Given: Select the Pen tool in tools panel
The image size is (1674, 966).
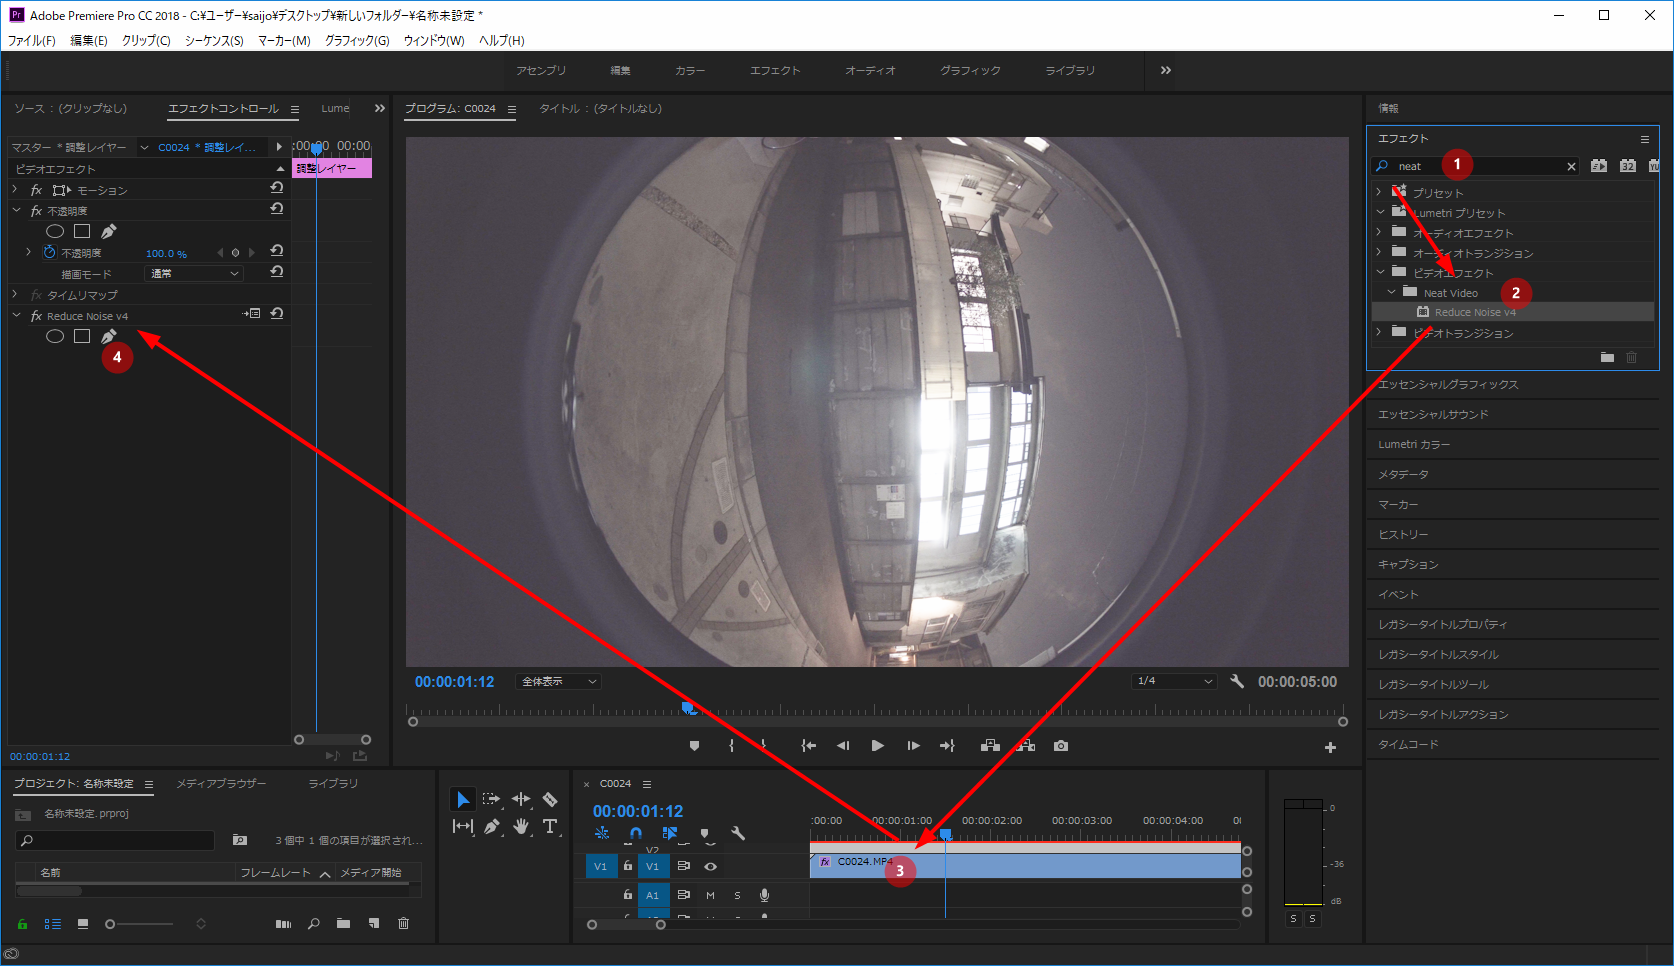Looking at the screenshot, I should pos(491,826).
